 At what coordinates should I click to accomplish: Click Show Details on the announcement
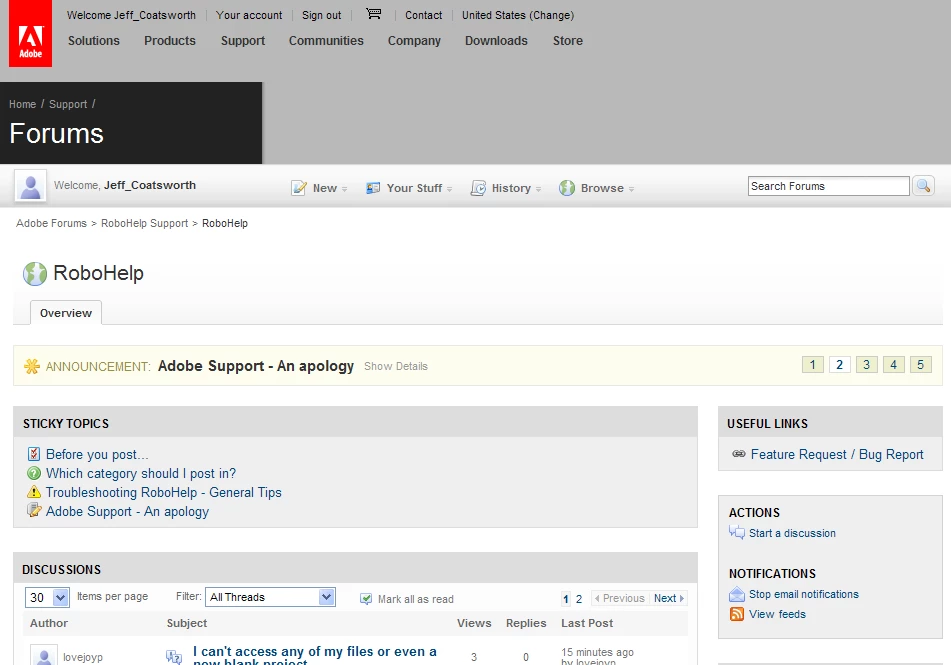tap(395, 366)
